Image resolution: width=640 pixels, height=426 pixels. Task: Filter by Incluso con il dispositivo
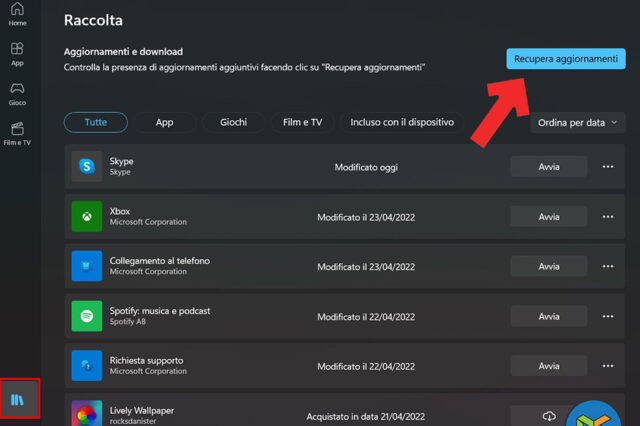[401, 122]
